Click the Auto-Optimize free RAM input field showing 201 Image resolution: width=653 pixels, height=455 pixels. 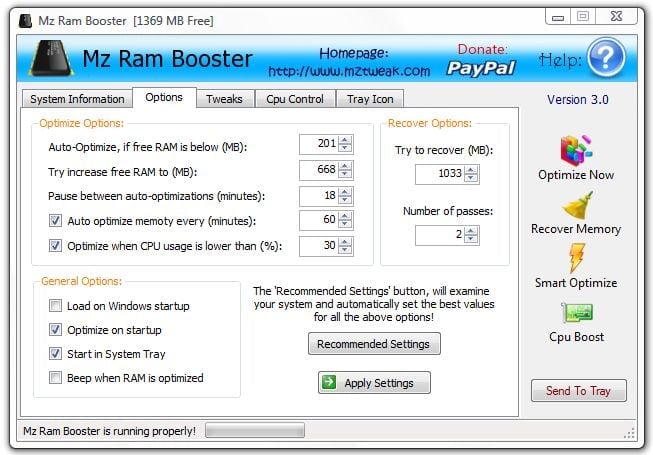[319, 144]
